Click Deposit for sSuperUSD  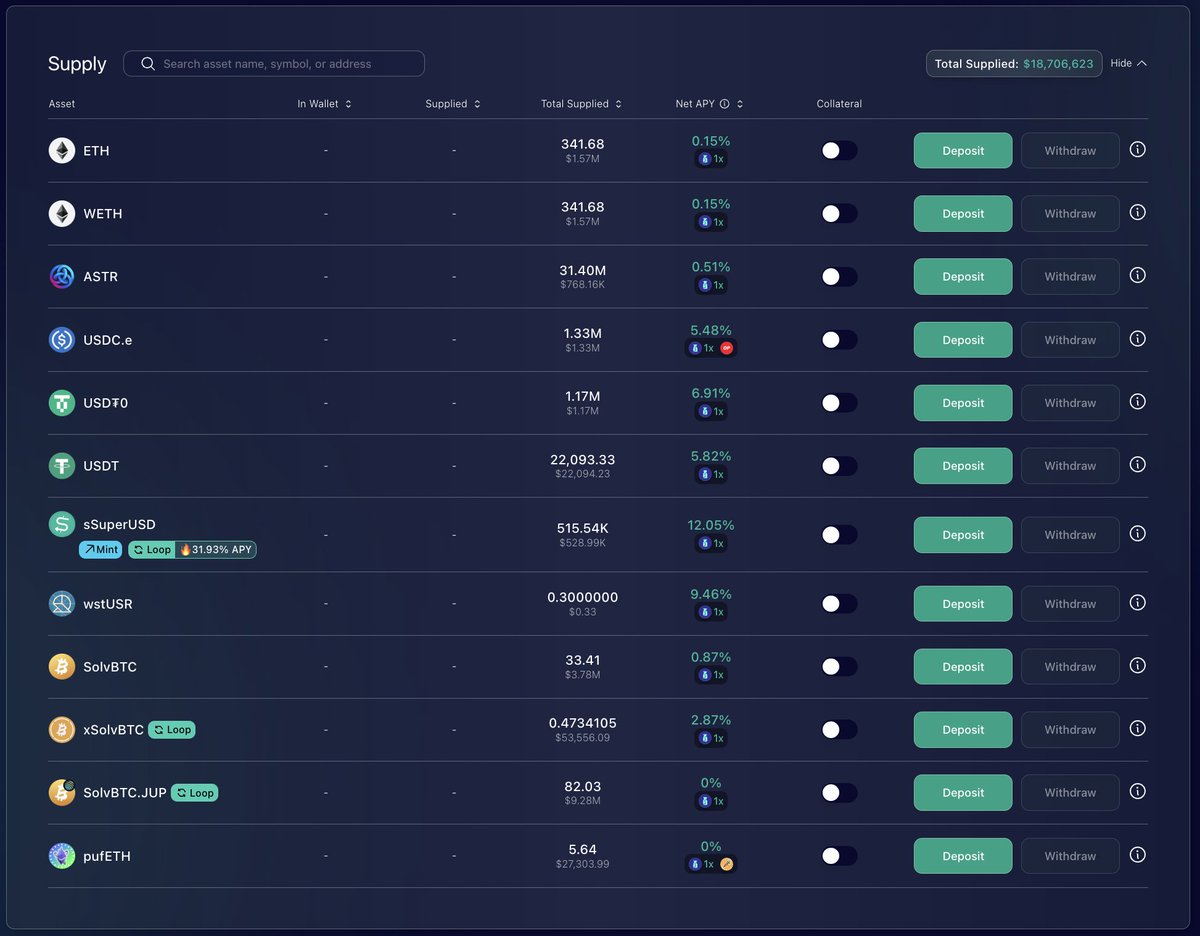click(x=962, y=534)
